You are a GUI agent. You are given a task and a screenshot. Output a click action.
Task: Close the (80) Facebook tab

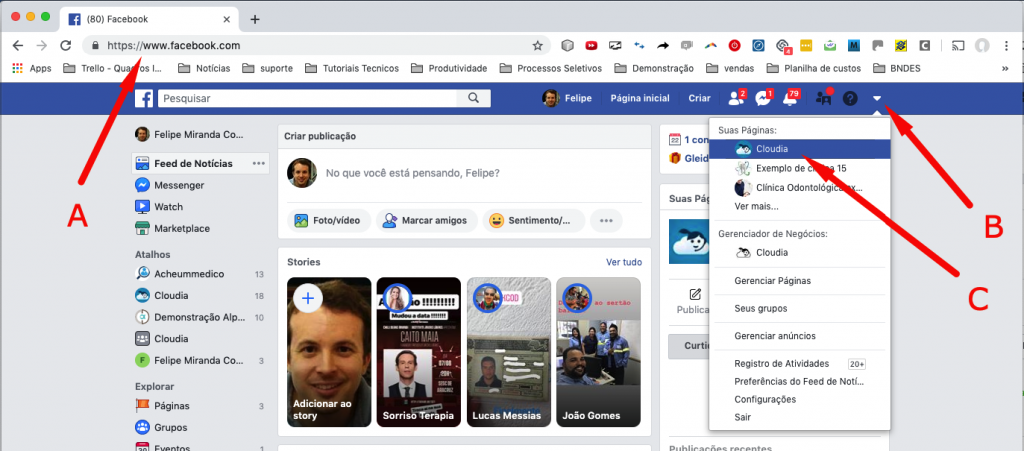click(227, 19)
